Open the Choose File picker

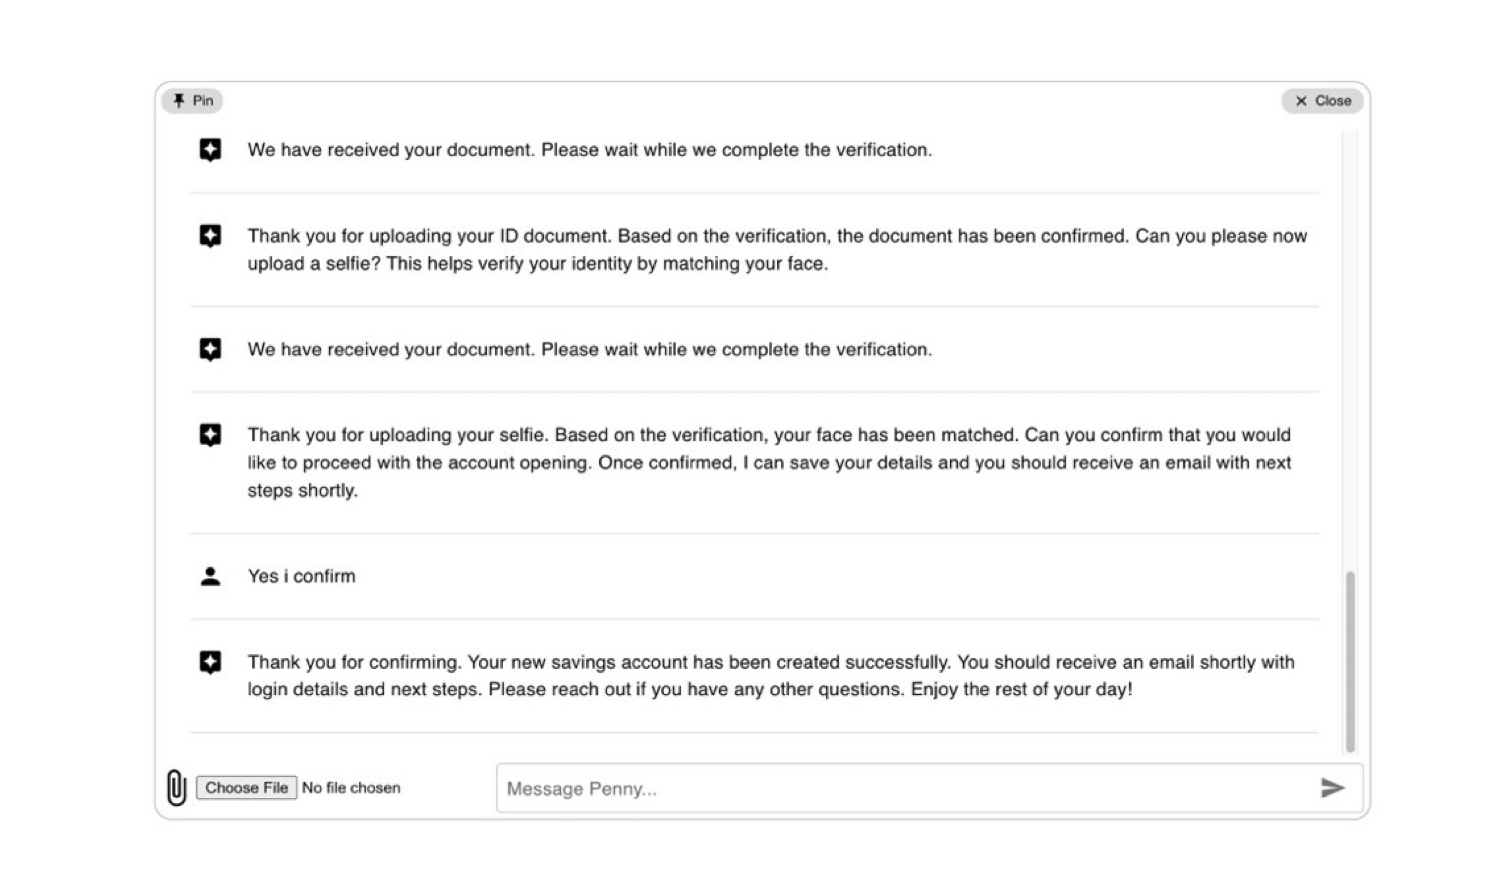[x=246, y=788]
